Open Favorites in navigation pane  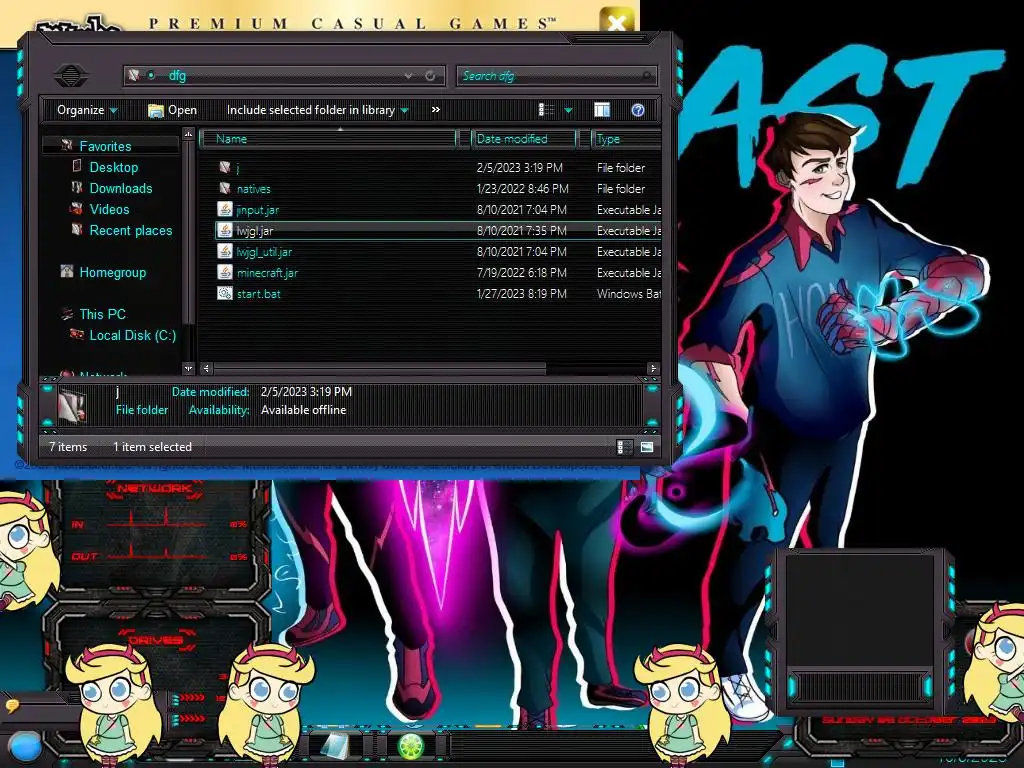tap(105, 146)
